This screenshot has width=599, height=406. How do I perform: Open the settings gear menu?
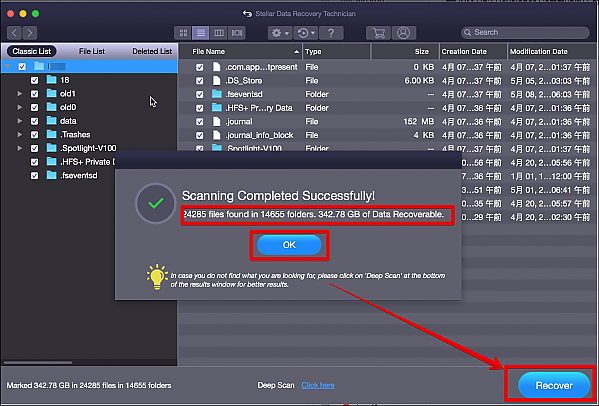280,33
